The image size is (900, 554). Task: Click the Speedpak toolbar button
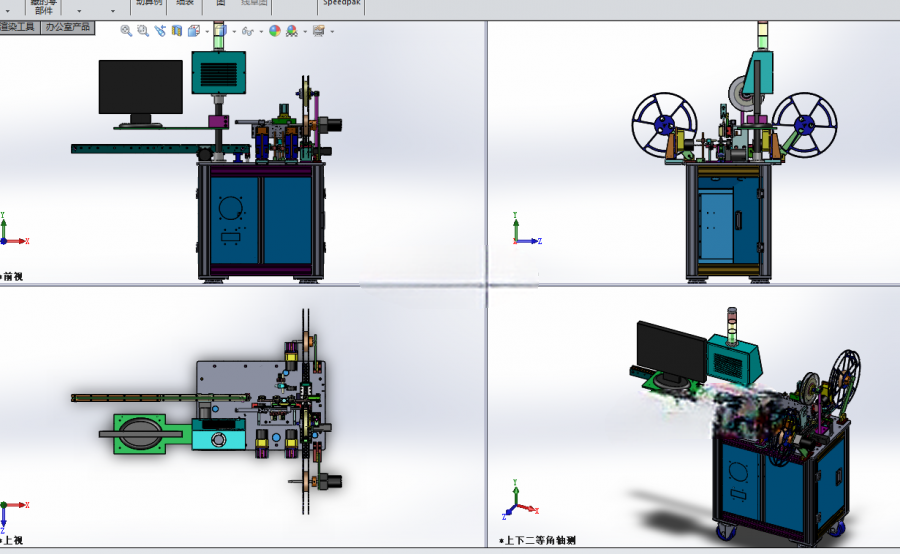tap(341, 5)
